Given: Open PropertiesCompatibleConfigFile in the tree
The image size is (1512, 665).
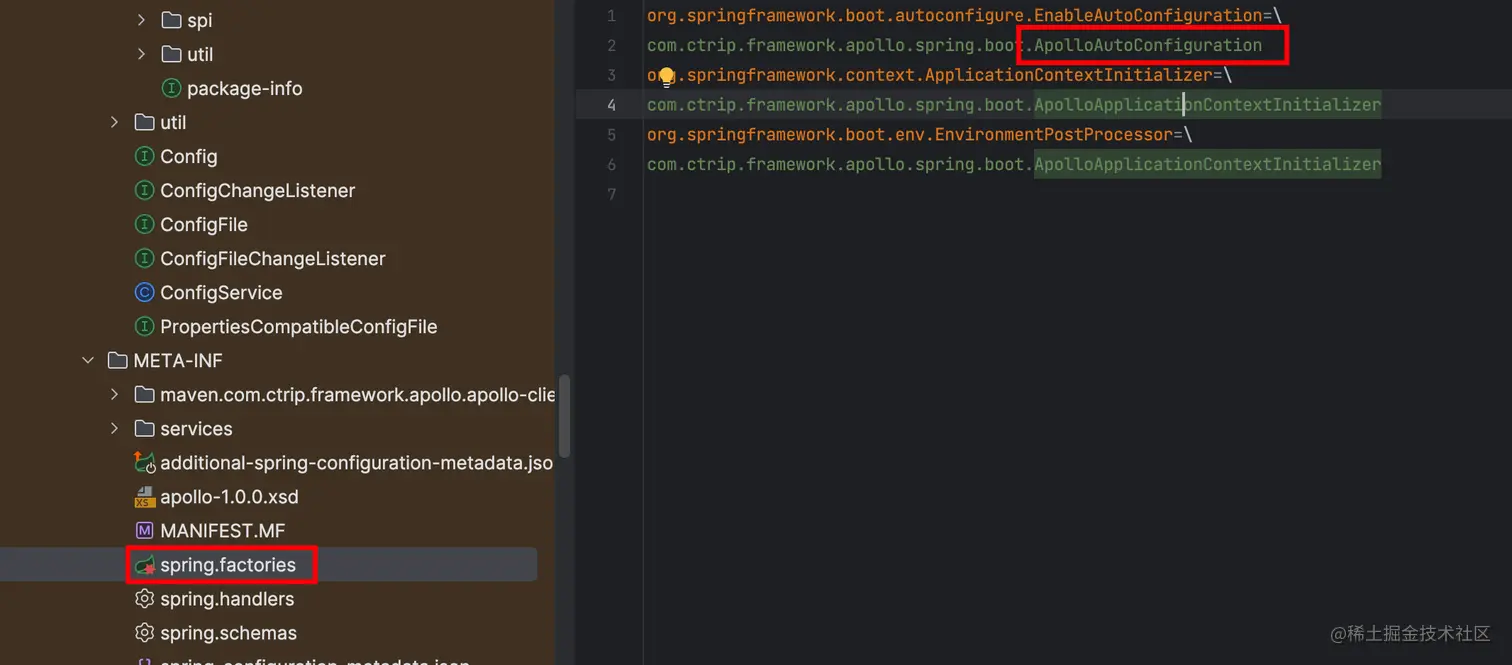Looking at the screenshot, I should [298, 326].
